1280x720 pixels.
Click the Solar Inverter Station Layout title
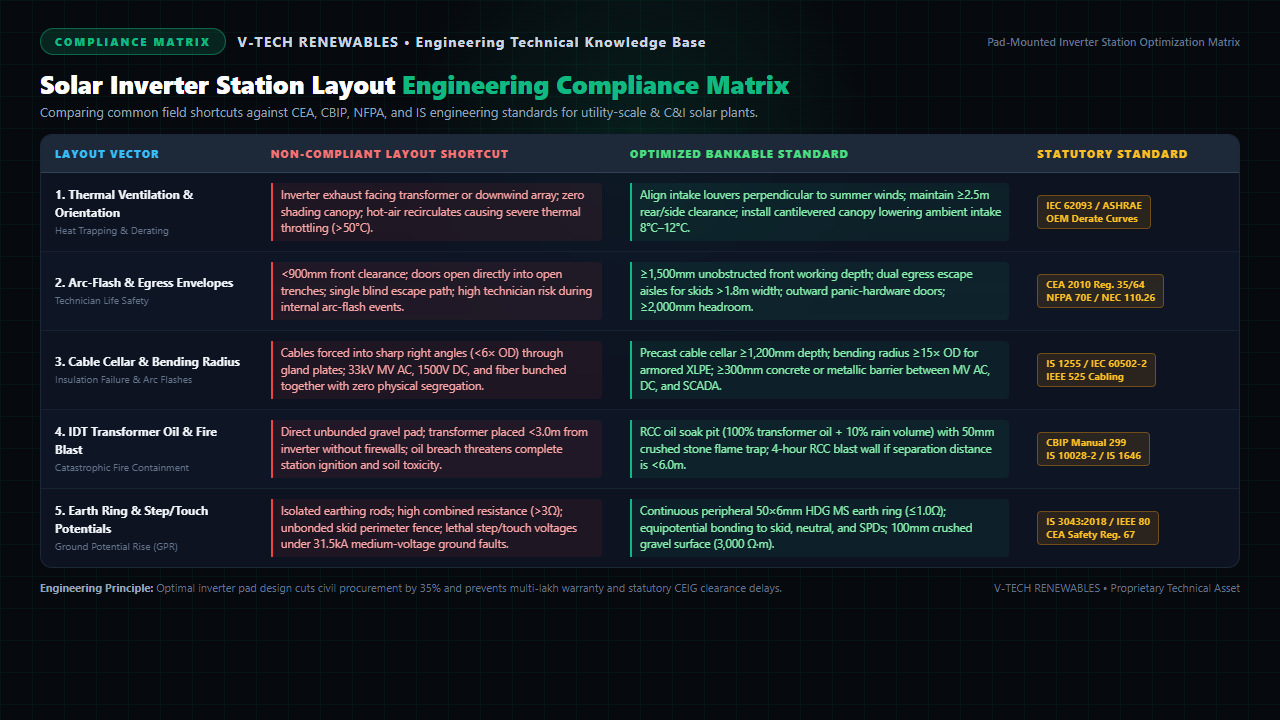415,85
